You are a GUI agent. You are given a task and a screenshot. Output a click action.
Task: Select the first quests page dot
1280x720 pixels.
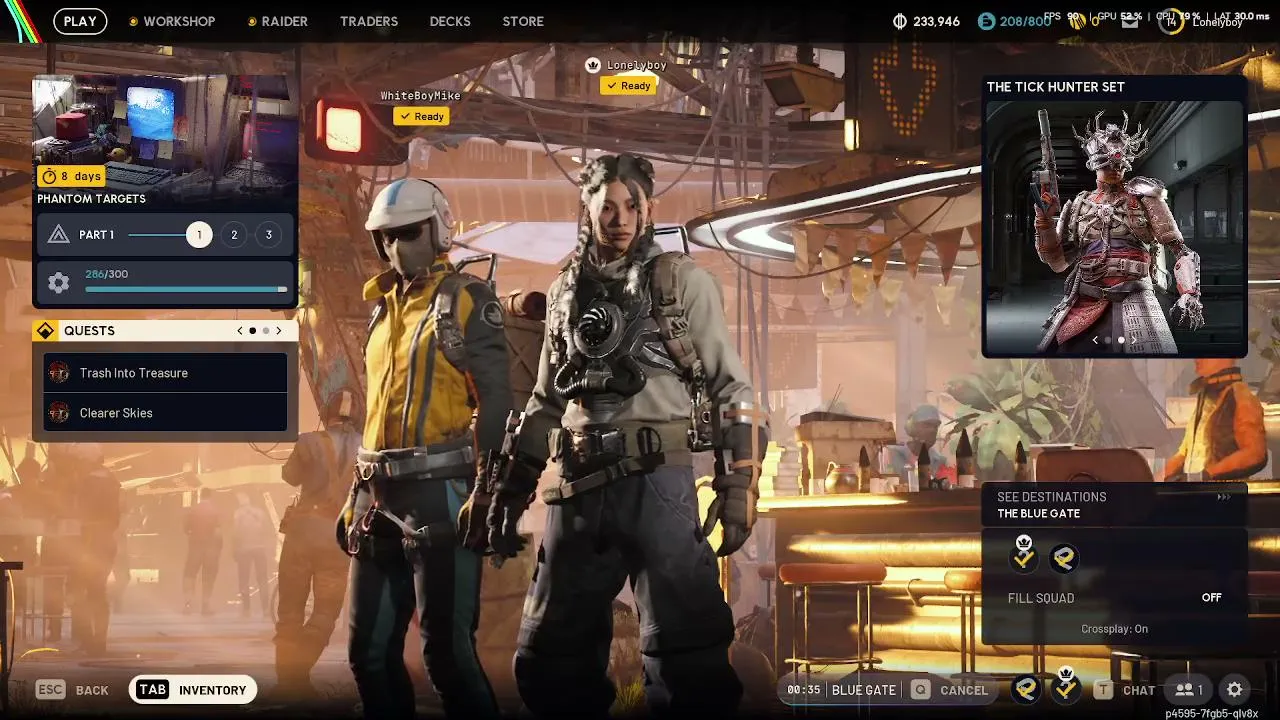click(252, 331)
